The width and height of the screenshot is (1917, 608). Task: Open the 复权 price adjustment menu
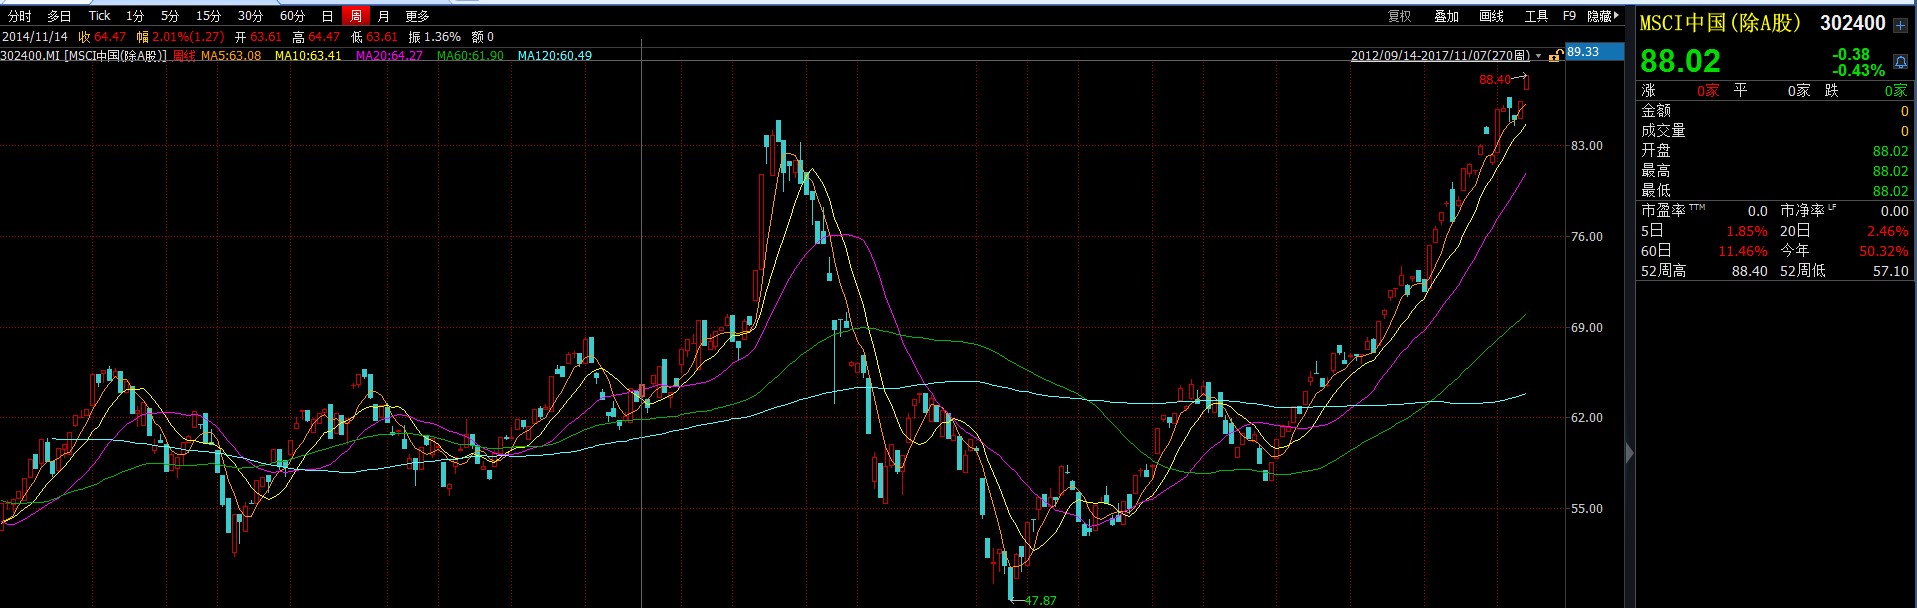1400,16
